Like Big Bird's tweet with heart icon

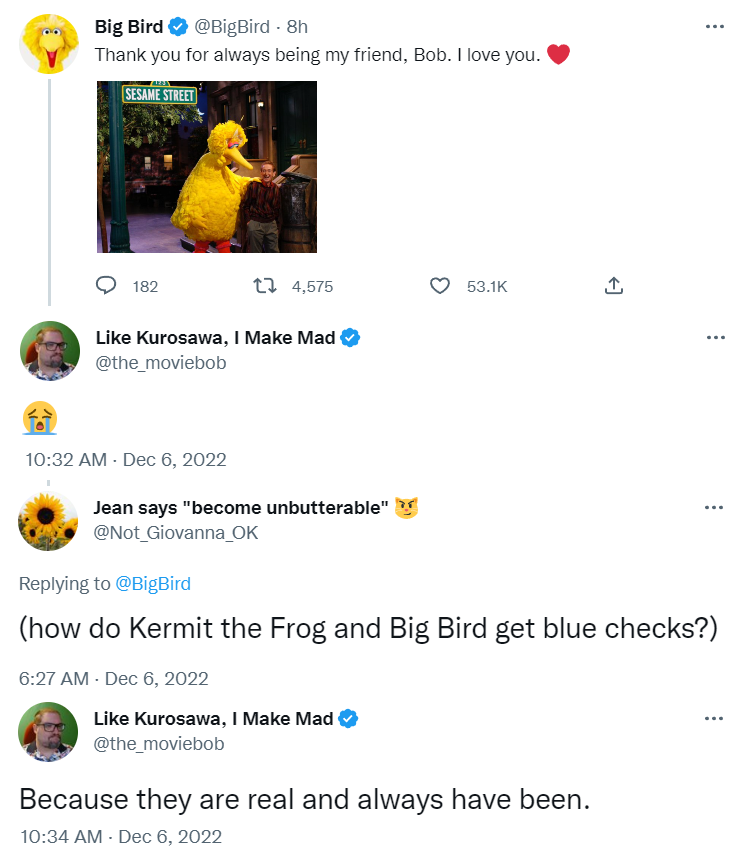439,285
